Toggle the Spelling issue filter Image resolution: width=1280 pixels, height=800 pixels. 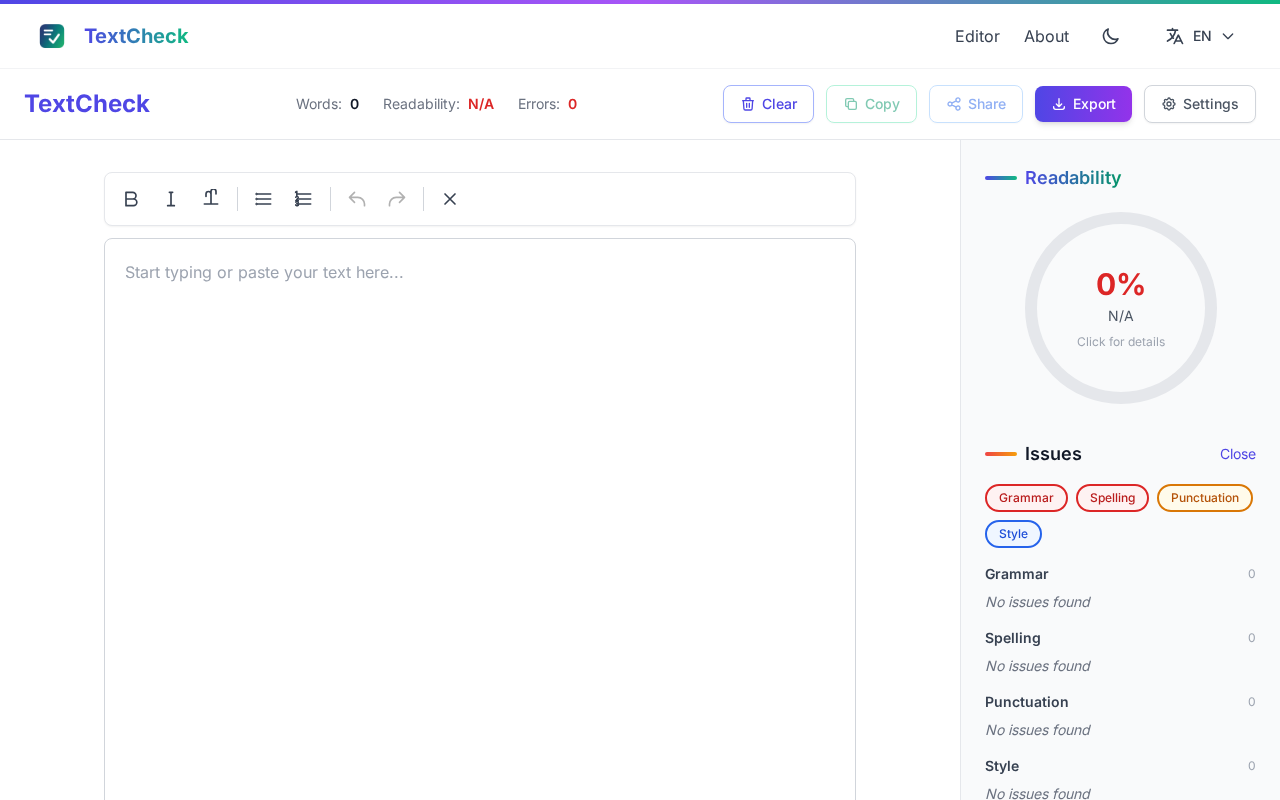pos(1112,498)
